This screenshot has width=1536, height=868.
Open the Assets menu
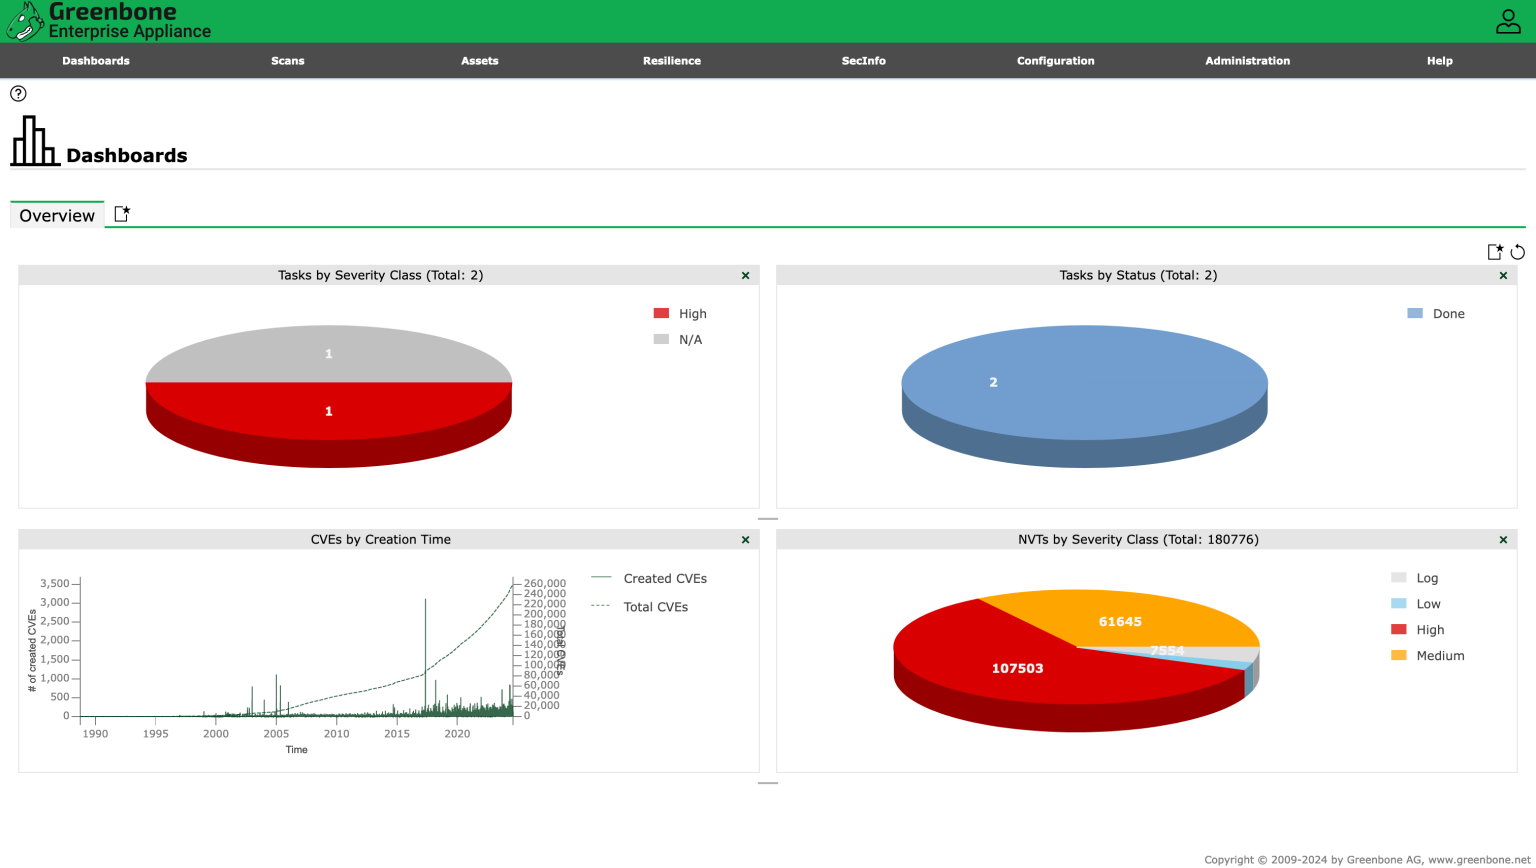pyautogui.click(x=480, y=60)
